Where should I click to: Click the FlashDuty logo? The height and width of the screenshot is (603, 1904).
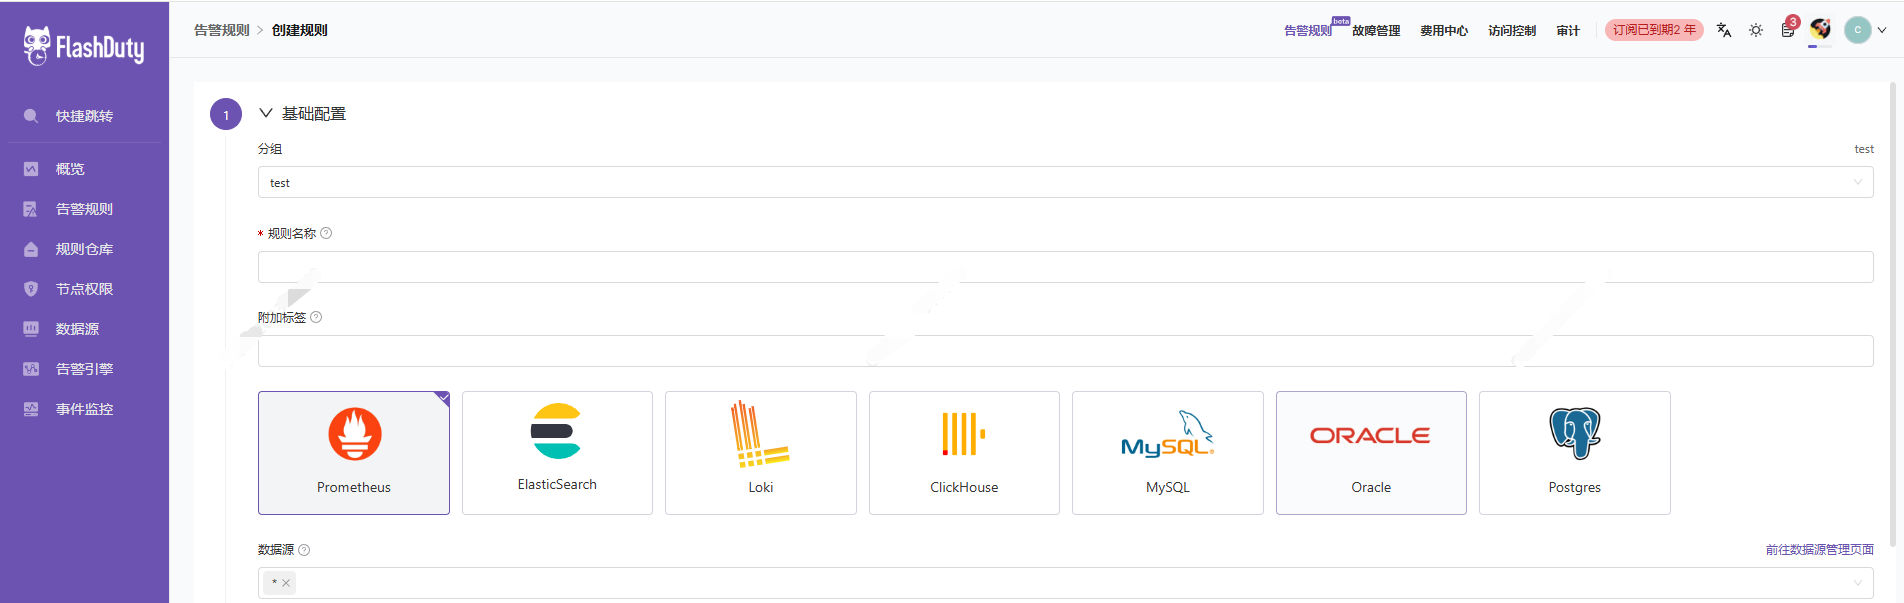pos(84,46)
